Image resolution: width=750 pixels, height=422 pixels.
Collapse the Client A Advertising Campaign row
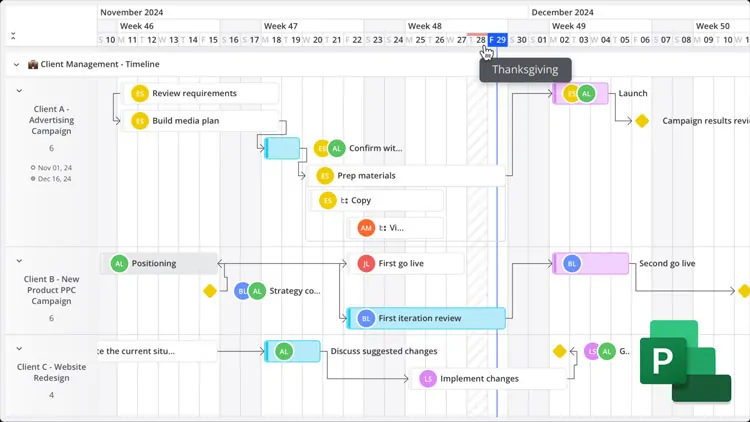click(19, 90)
